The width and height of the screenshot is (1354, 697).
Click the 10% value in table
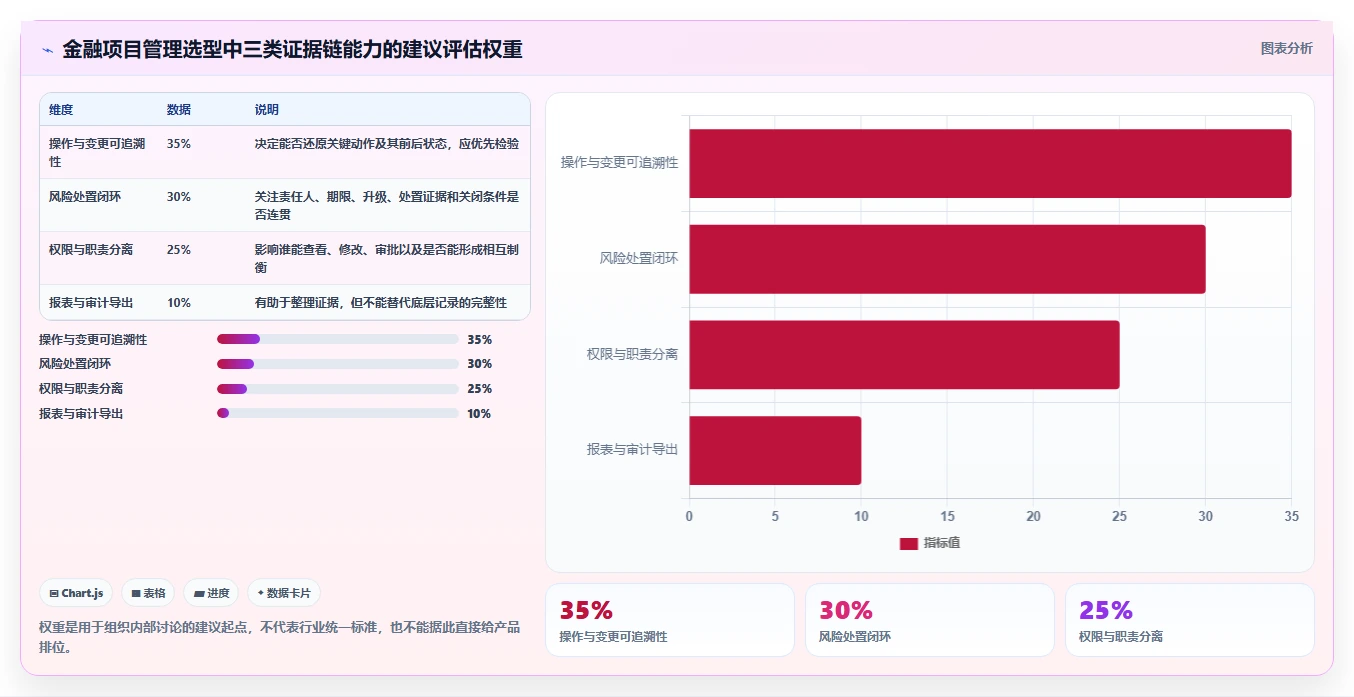pos(179,303)
